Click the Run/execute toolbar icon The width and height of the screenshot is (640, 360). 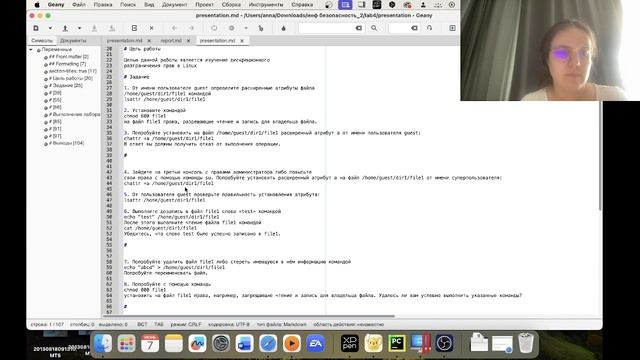tap(261, 28)
